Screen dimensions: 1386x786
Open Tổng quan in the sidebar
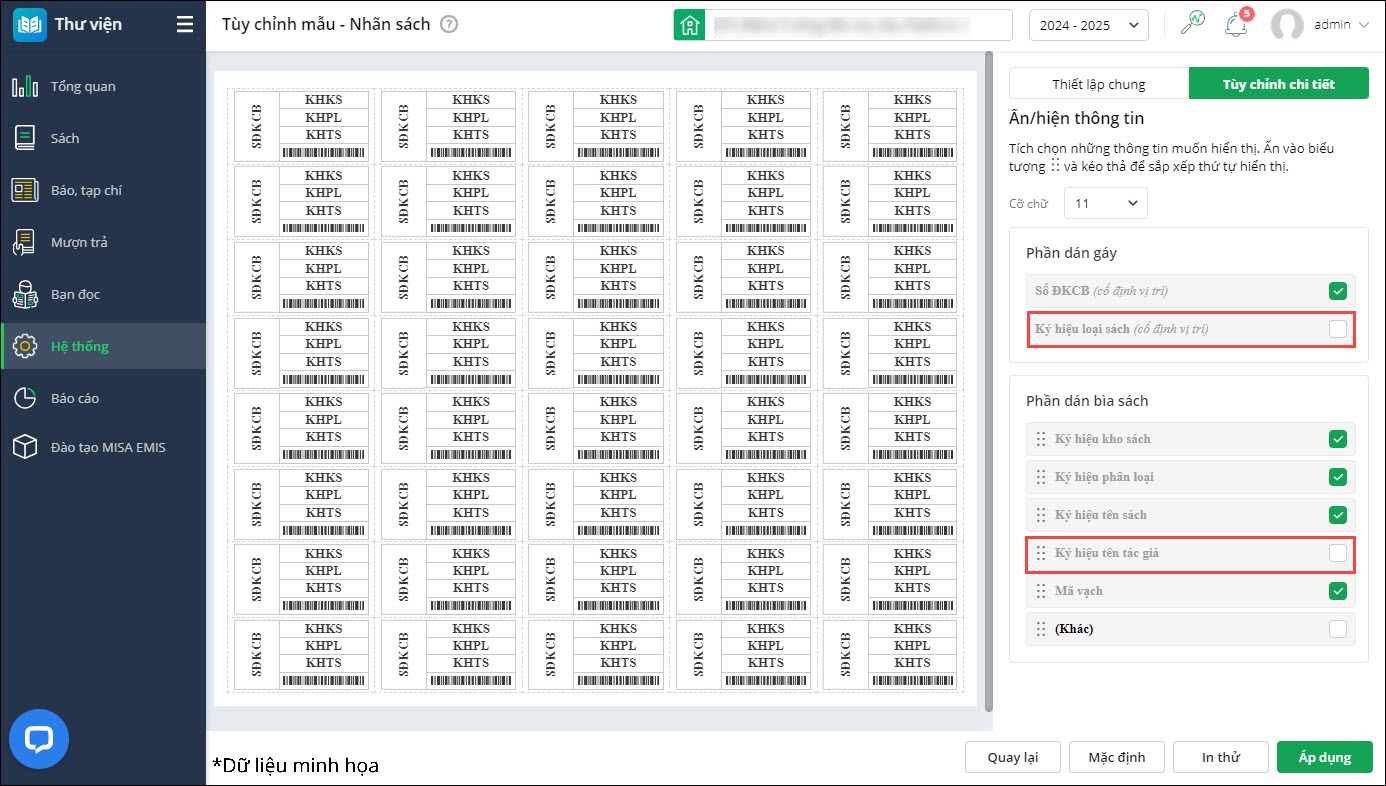pyautogui.click(x=103, y=86)
